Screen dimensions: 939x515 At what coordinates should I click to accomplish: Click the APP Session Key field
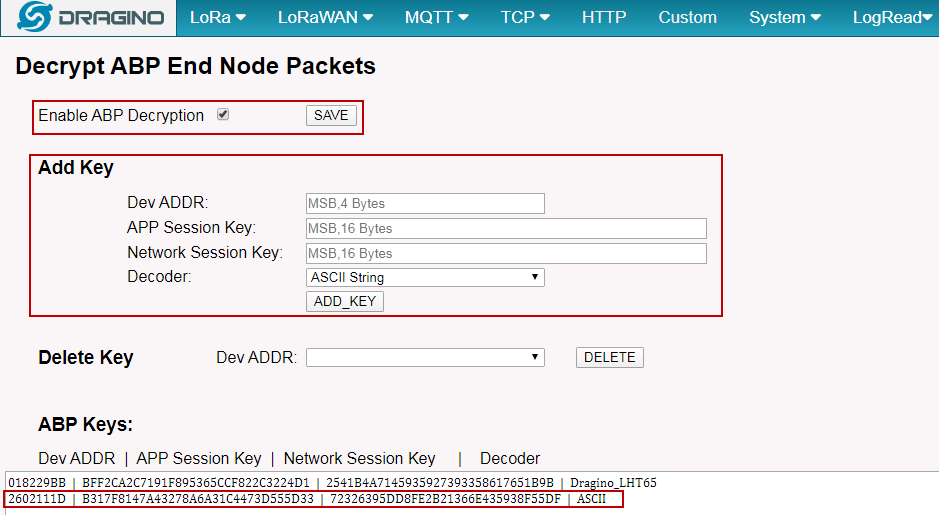(x=506, y=229)
